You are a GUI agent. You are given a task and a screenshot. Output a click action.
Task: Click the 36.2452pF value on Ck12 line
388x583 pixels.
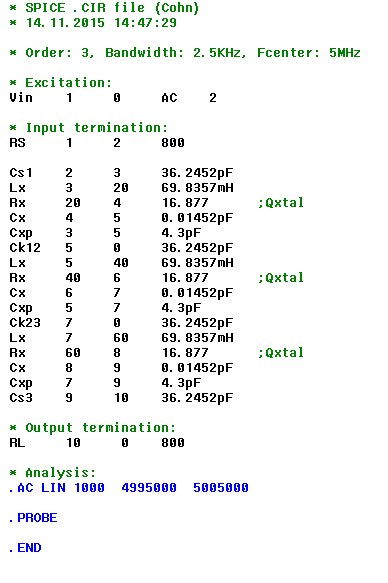197,248
